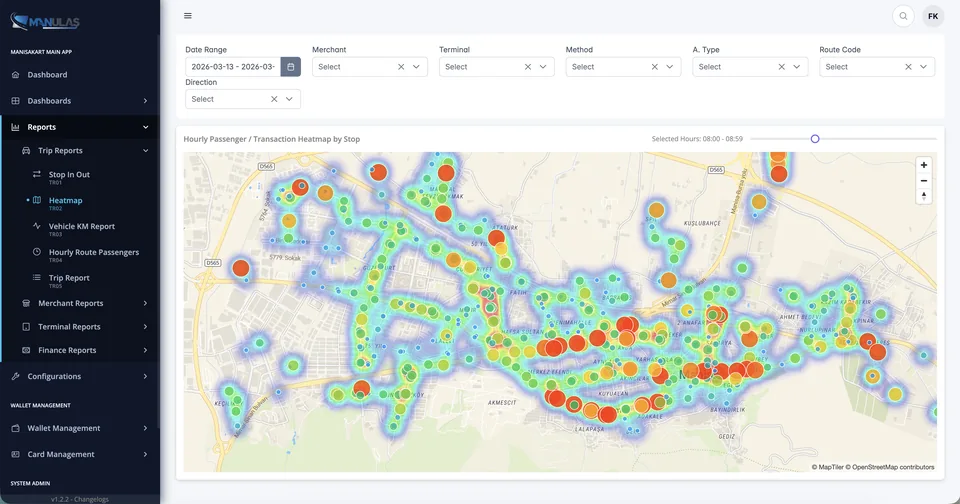Open Hourly Route Passengers report
Screen dimensions: 960x504
80,254
